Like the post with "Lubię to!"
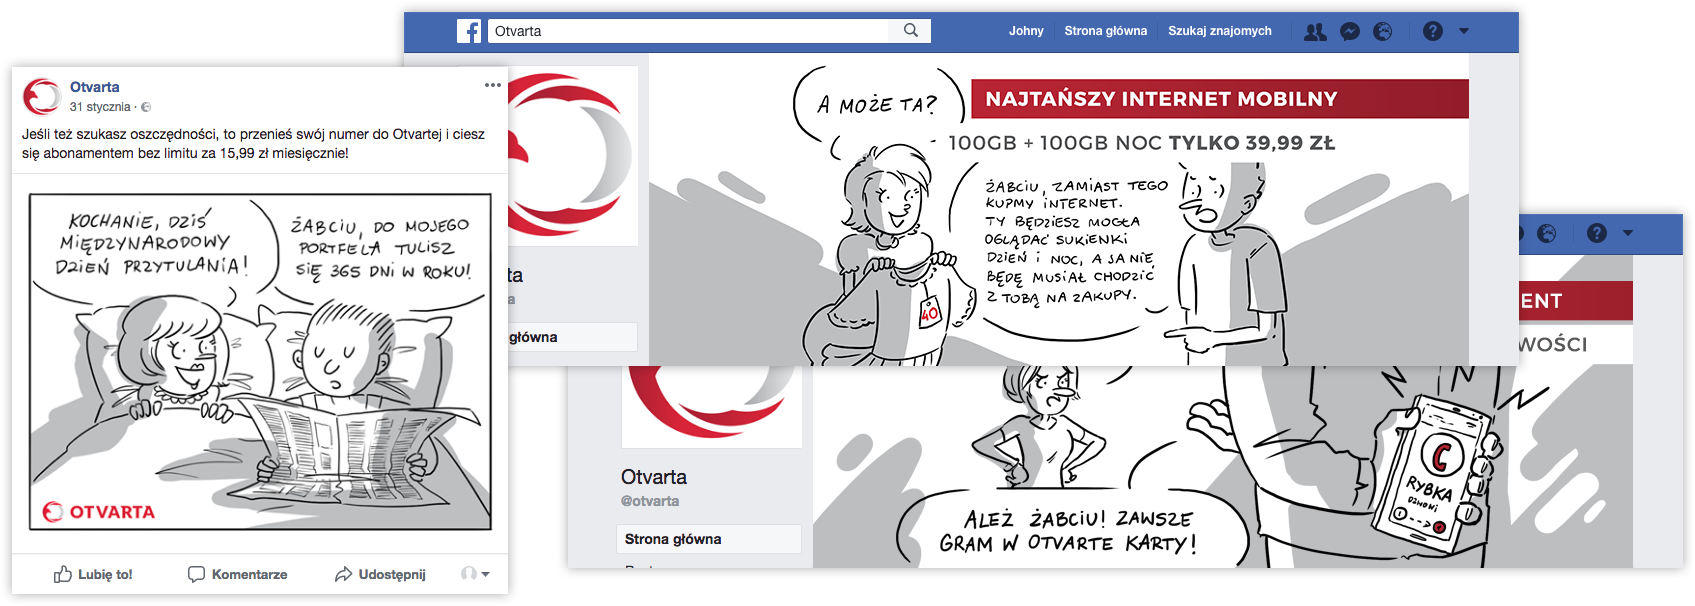Viewport: 1695px width, 606px height. pos(93,574)
